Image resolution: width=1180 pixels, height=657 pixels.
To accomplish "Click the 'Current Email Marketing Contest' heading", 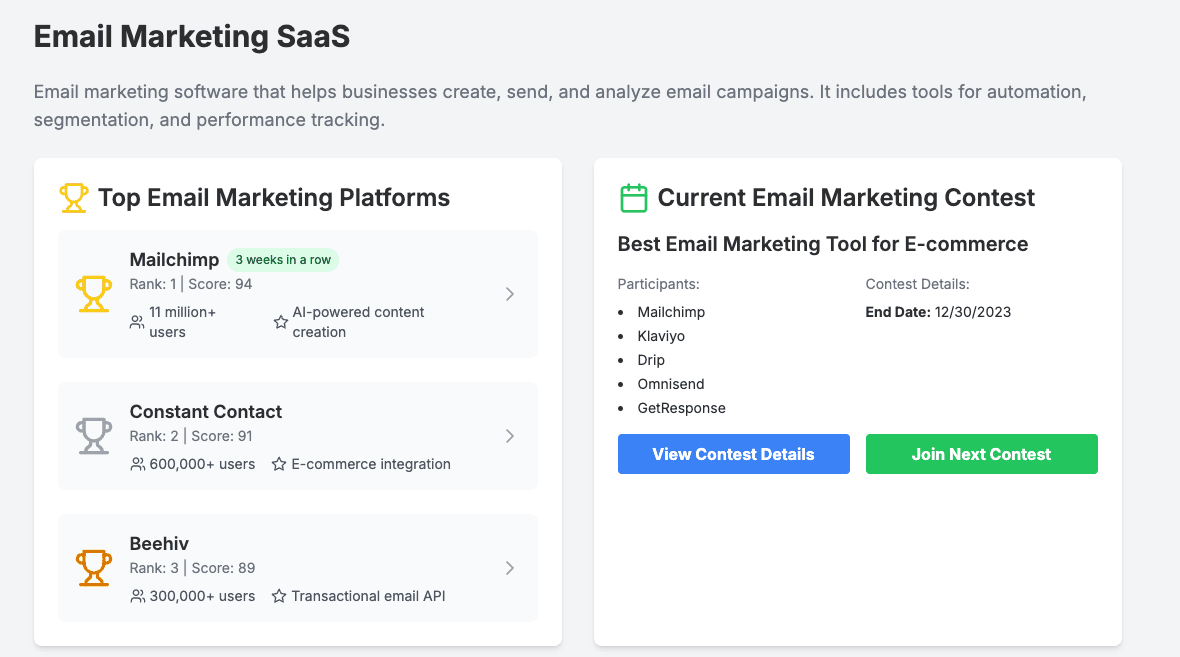I will pyautogui.click(x=846, y=198).
